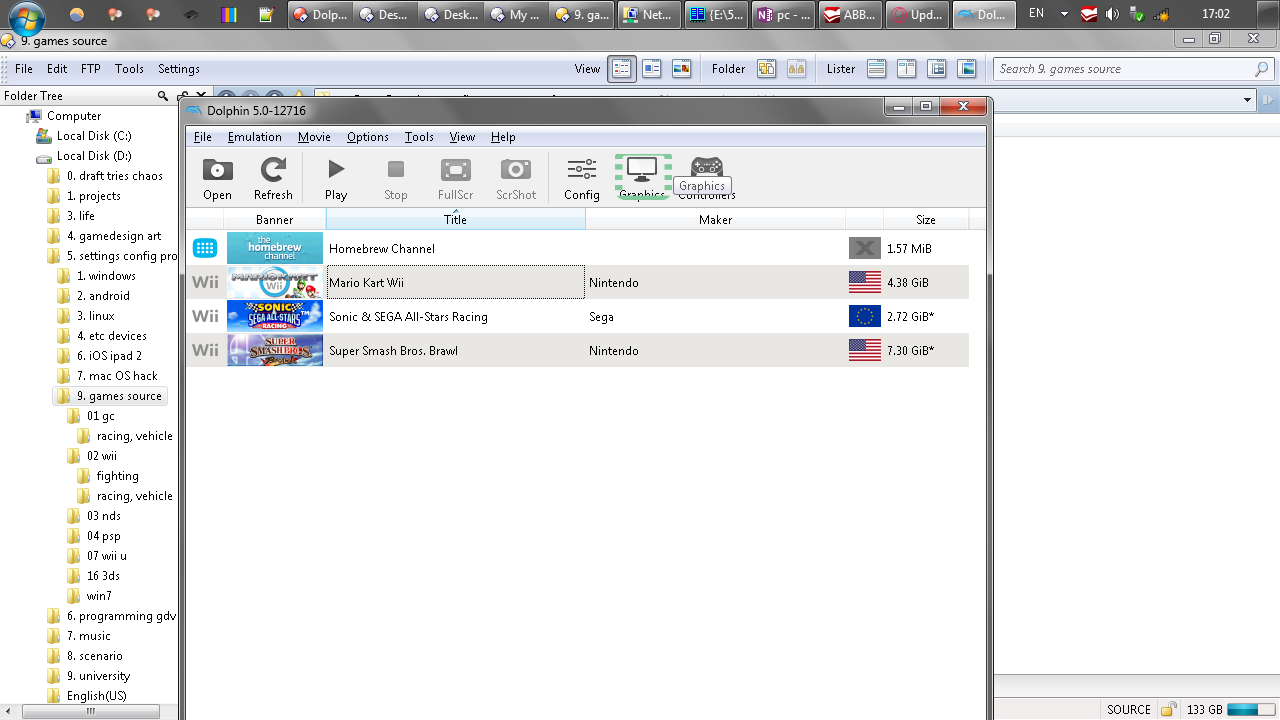The width and height of the screenshot is (1280, 720).
Task: Switch to thumbnails view mode icon
Action: tap(682, 69)
